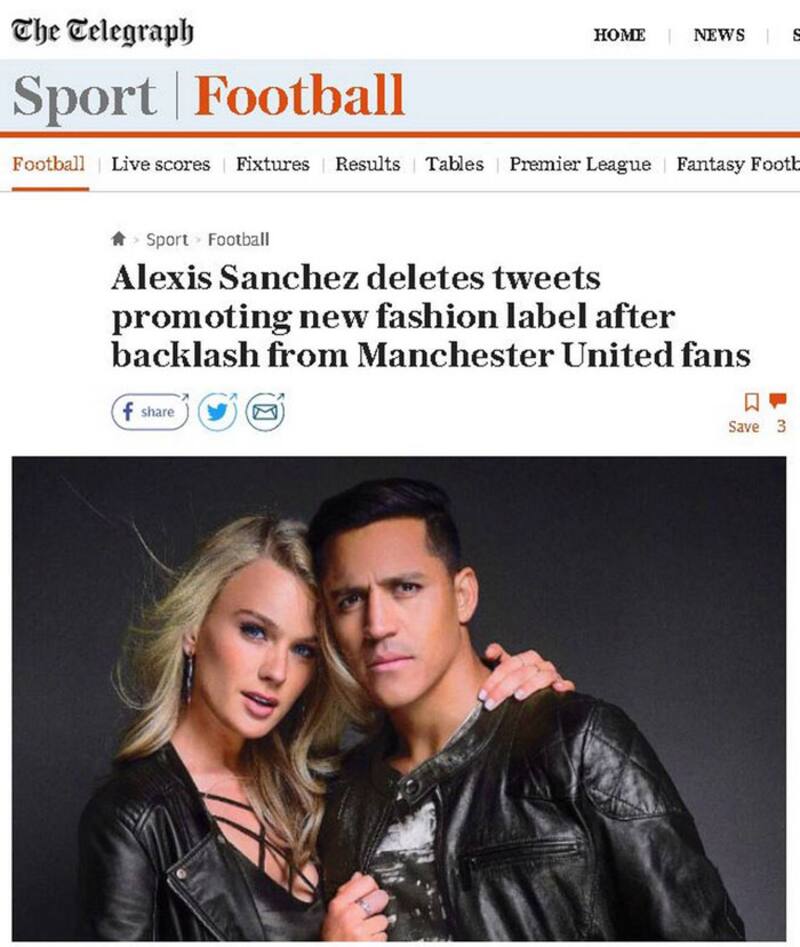The width and height of the screenshot is (800, 947).
Task: Follow the Football breadcrumb link
Action: coord(238,239)
